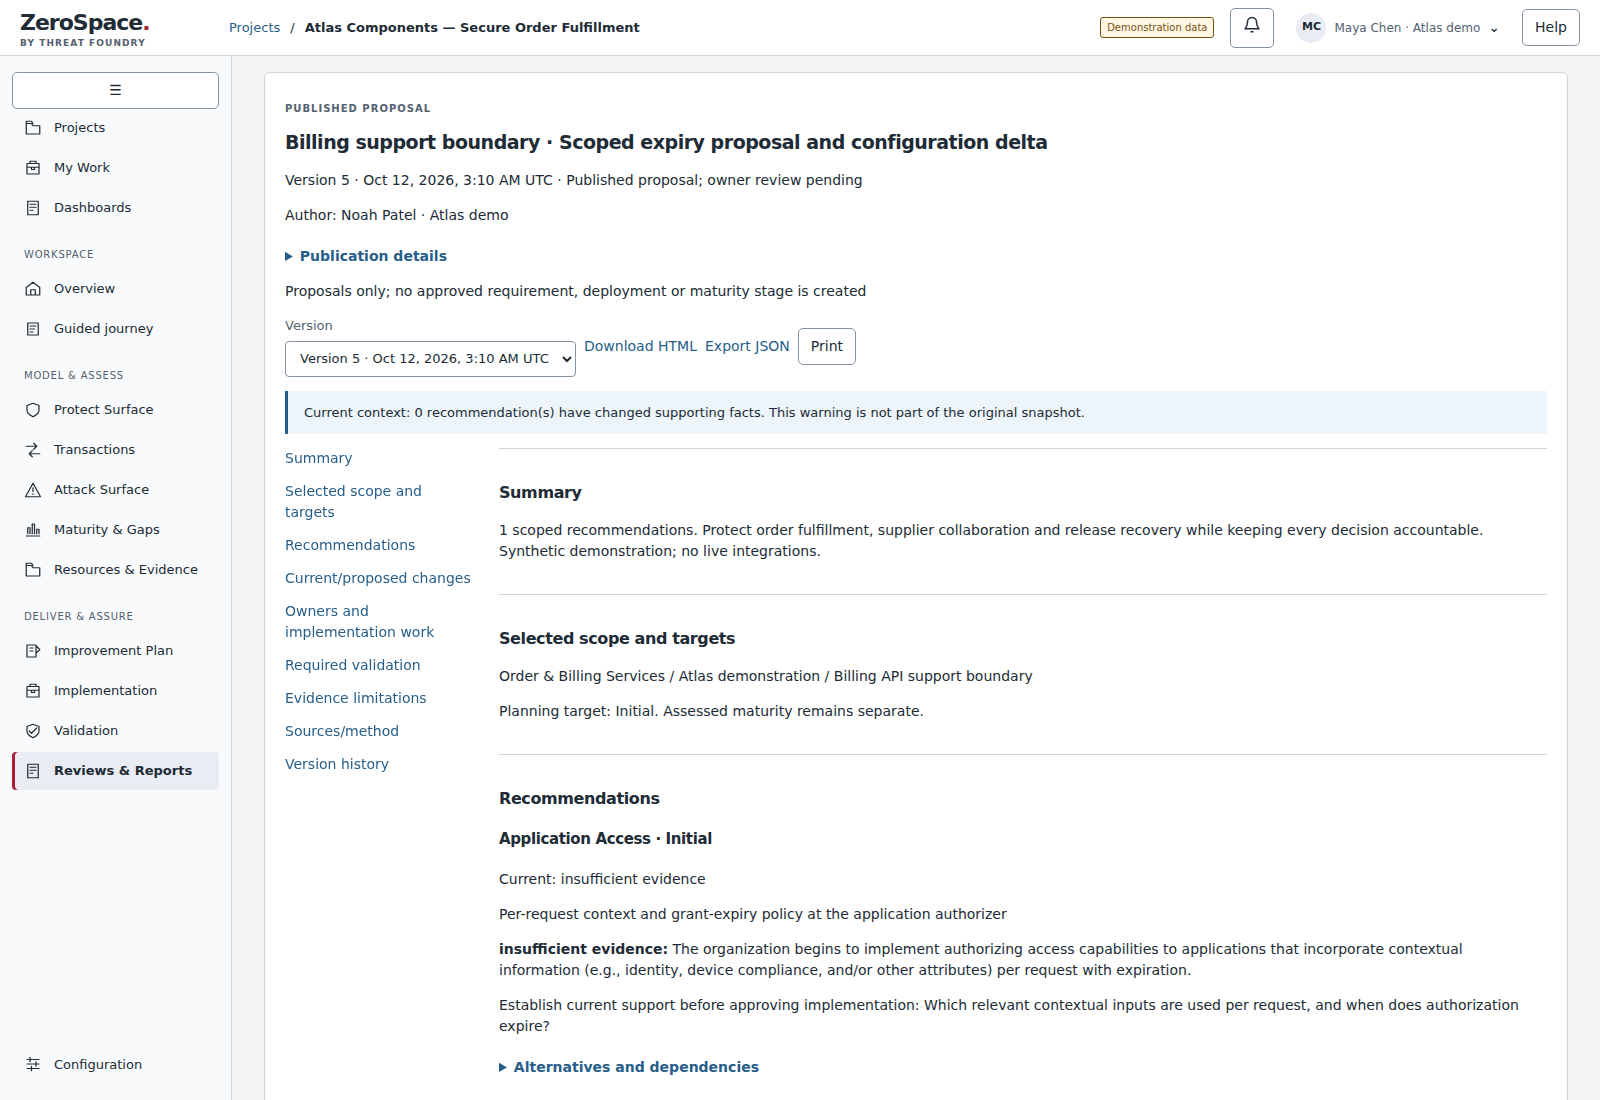Click the Validation check-shield icon
Screen dimensions: 1600x1100
coord(33,731)
